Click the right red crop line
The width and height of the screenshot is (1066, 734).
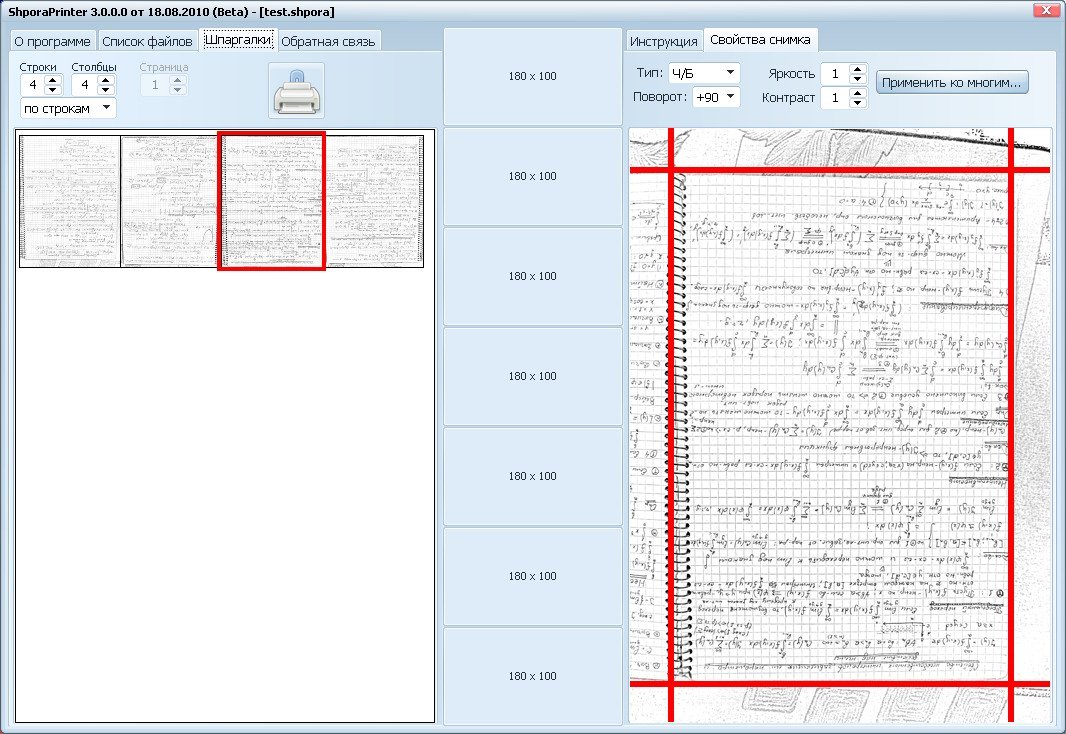(x=1011, y=425)
